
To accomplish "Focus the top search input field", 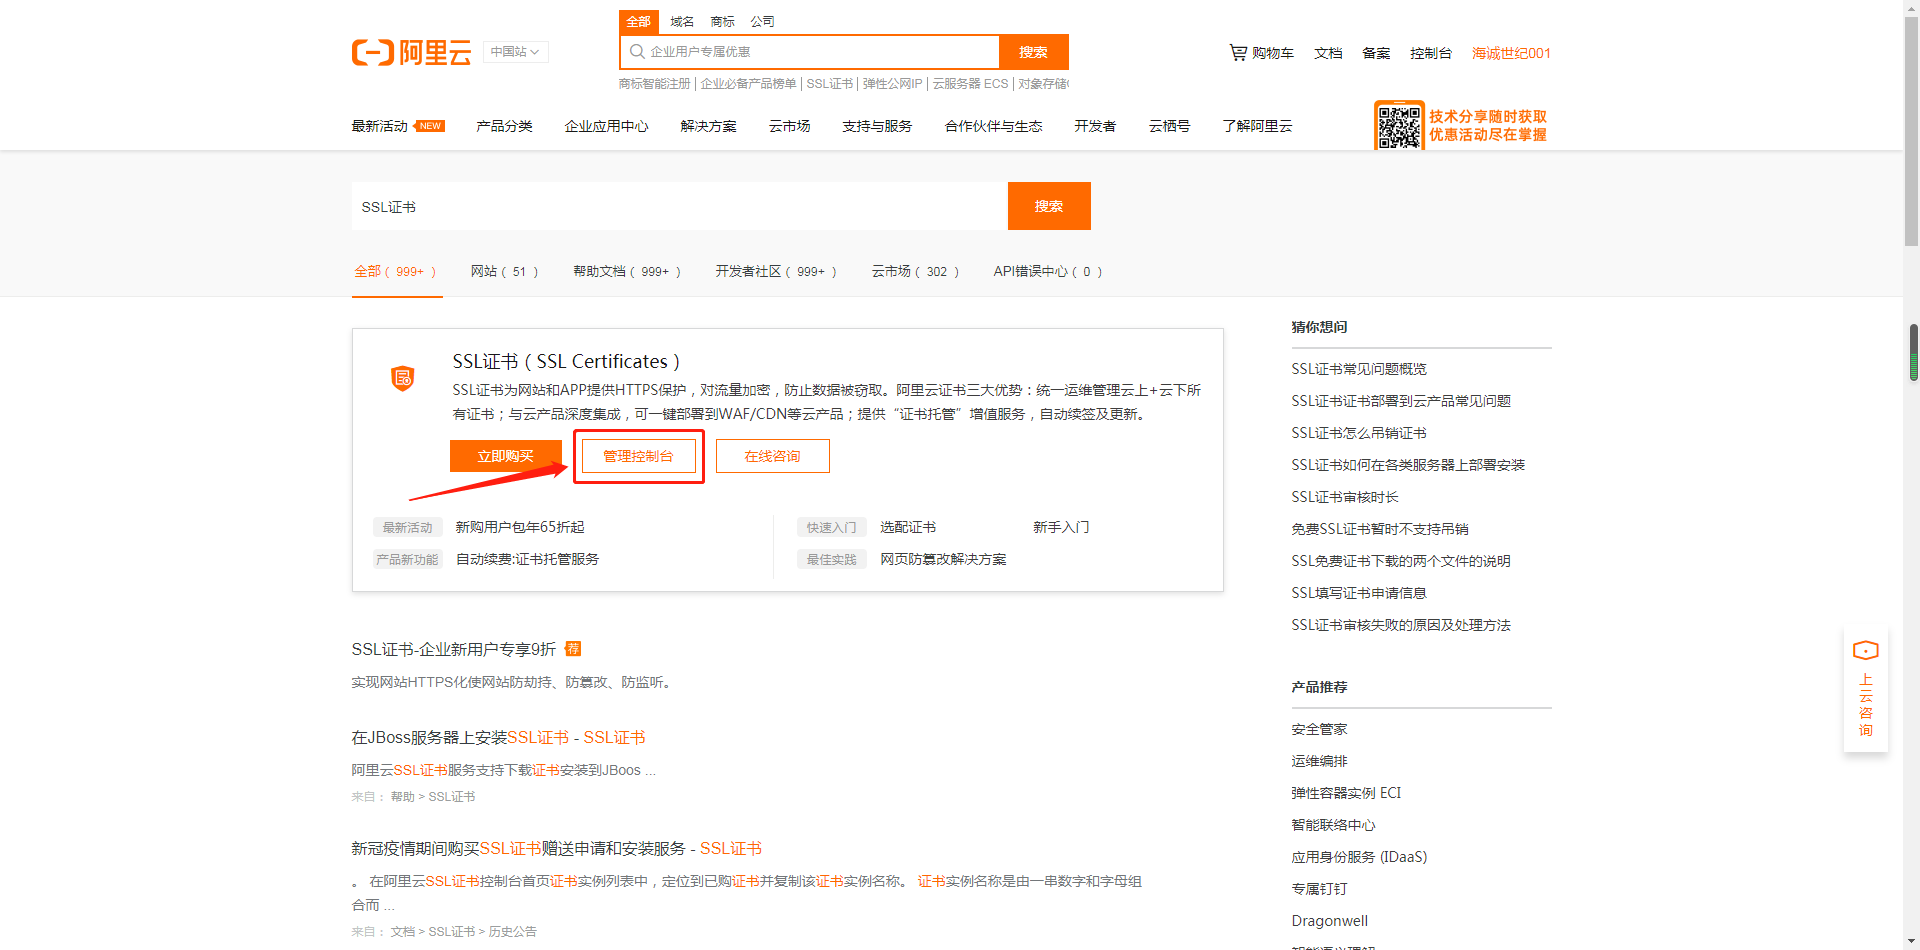I will pyautogui.click(x=810, y=52).
